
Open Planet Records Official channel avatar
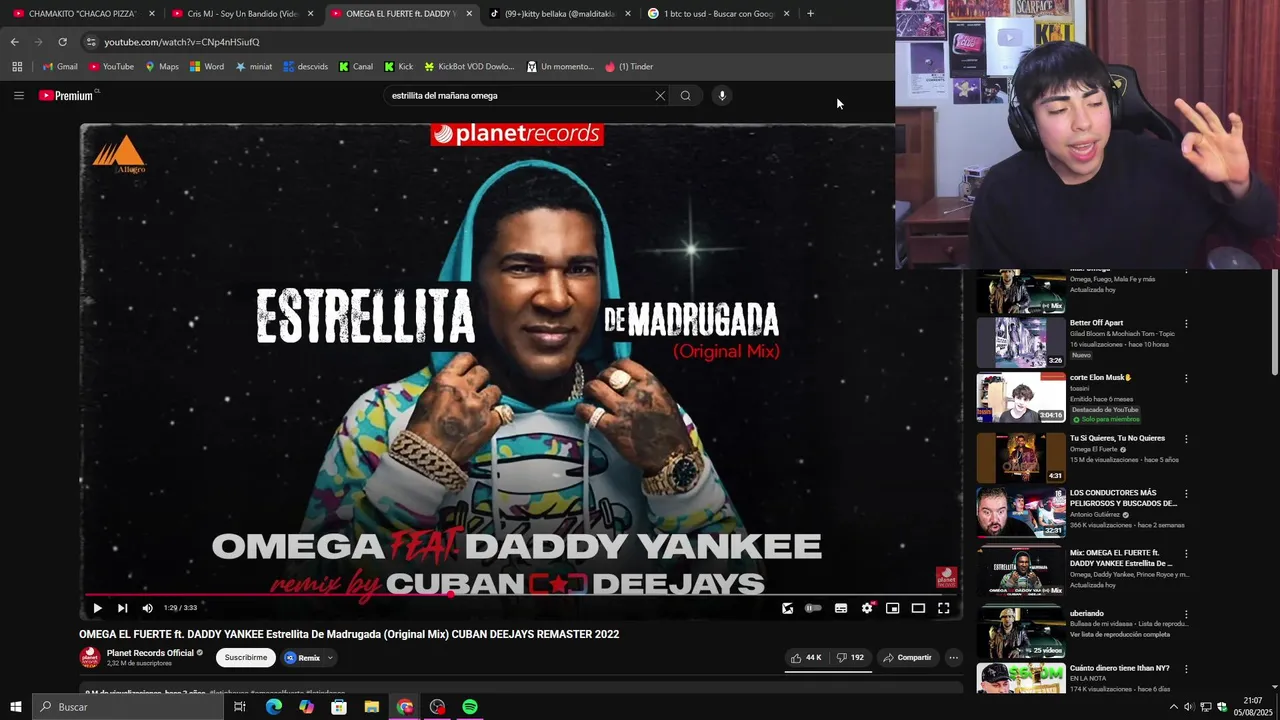tap(90, 658)
